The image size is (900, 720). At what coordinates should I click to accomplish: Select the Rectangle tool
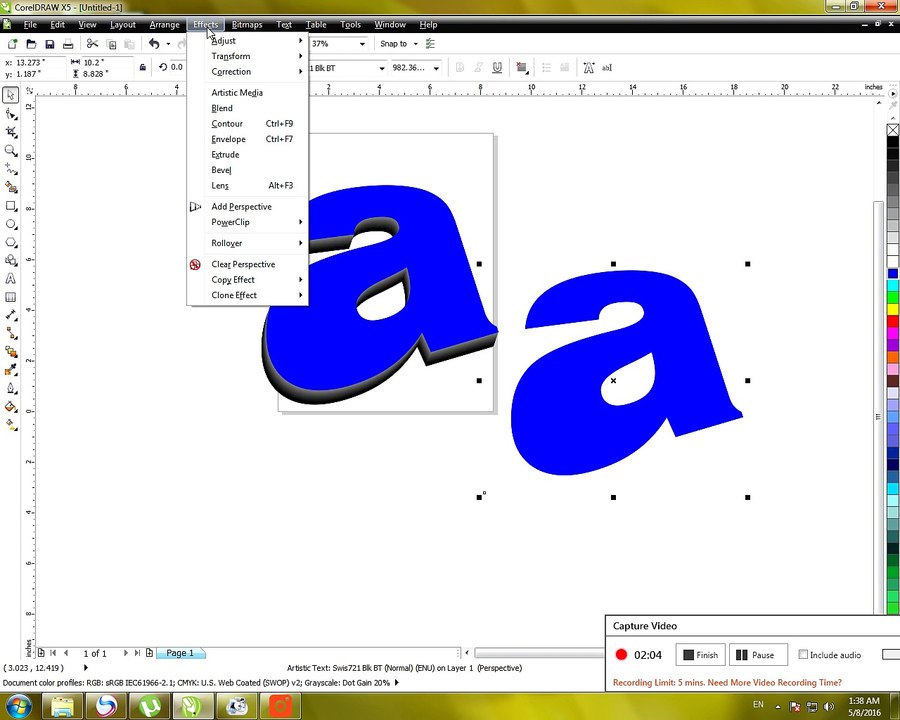click(11, 206)
